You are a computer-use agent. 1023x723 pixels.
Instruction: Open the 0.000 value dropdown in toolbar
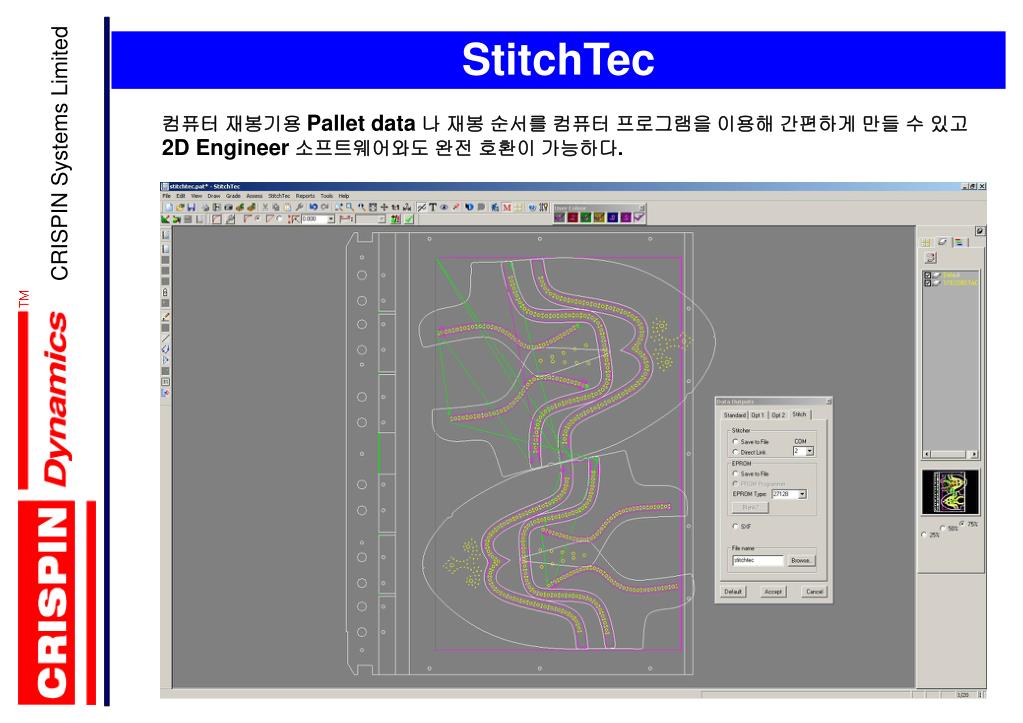point(331,219)
